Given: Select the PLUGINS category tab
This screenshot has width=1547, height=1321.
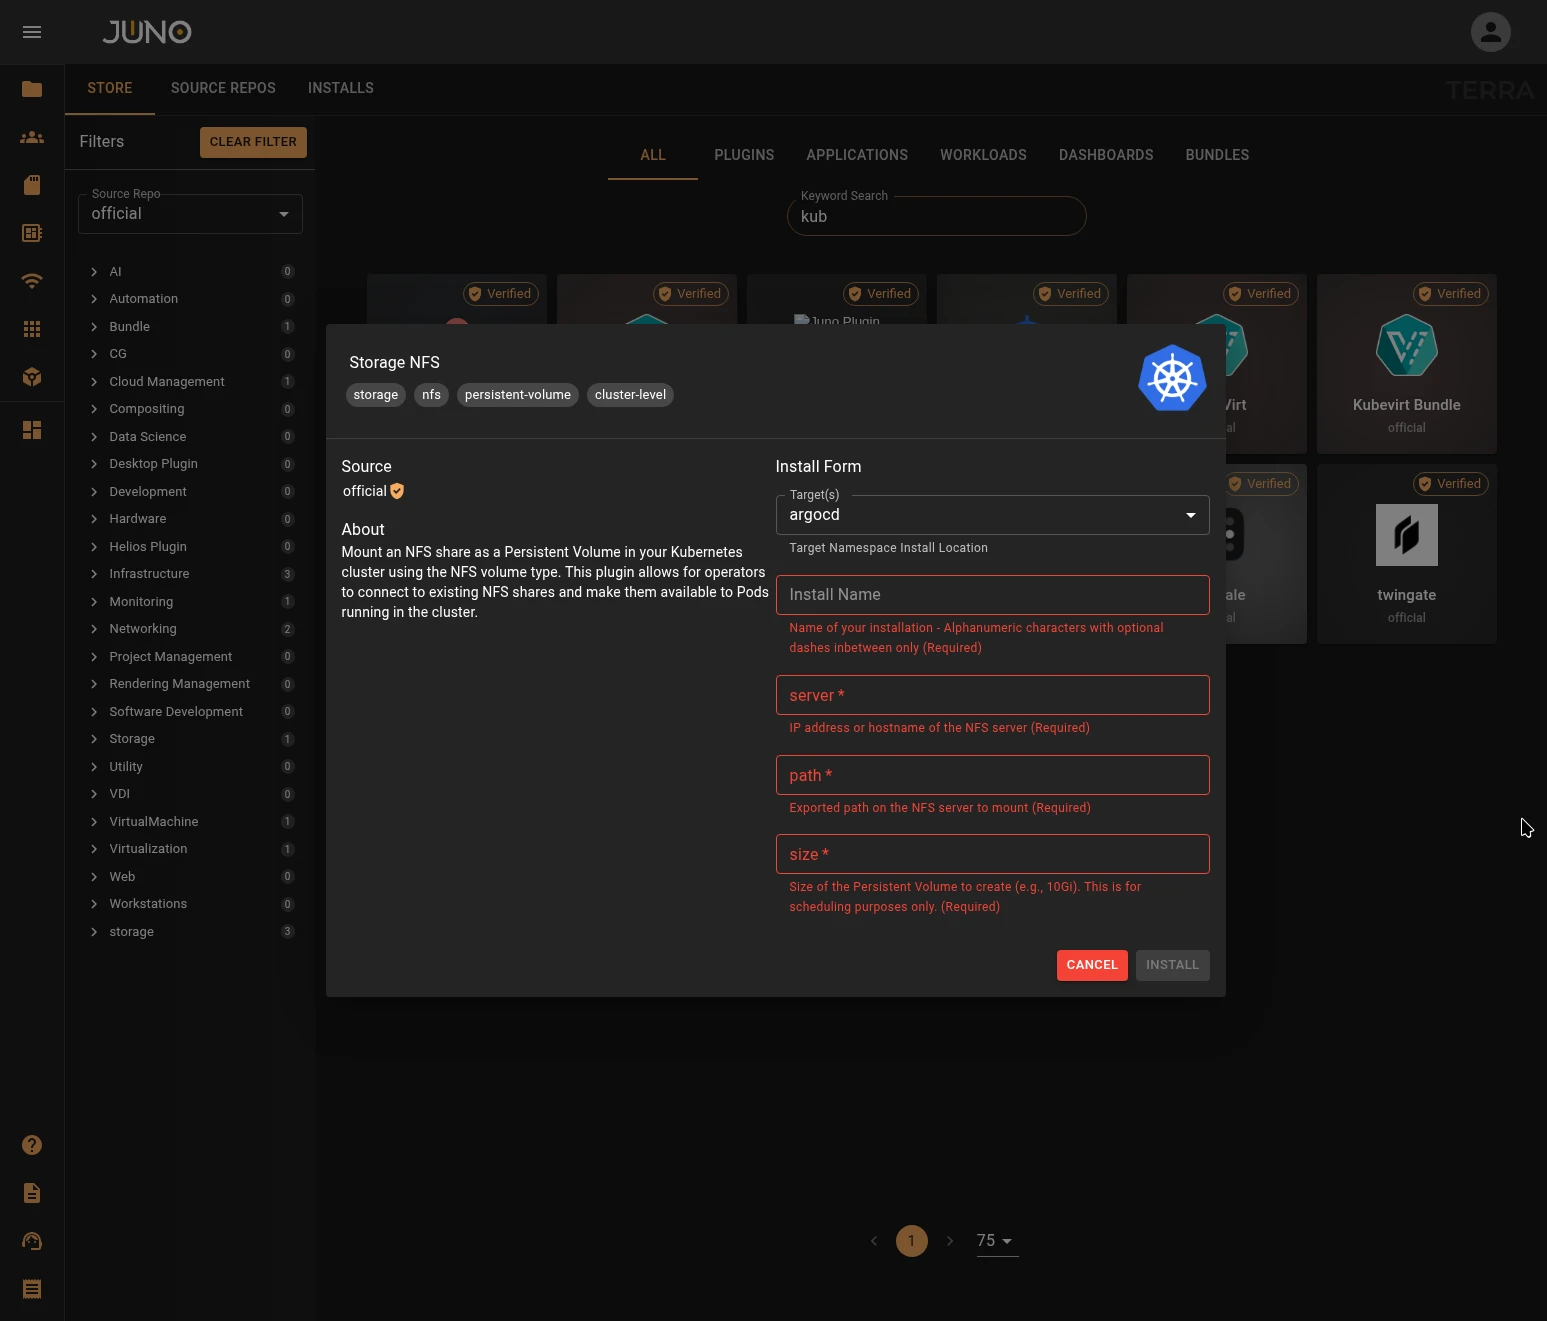Looking at the screenshot, I should click(744, 155).
